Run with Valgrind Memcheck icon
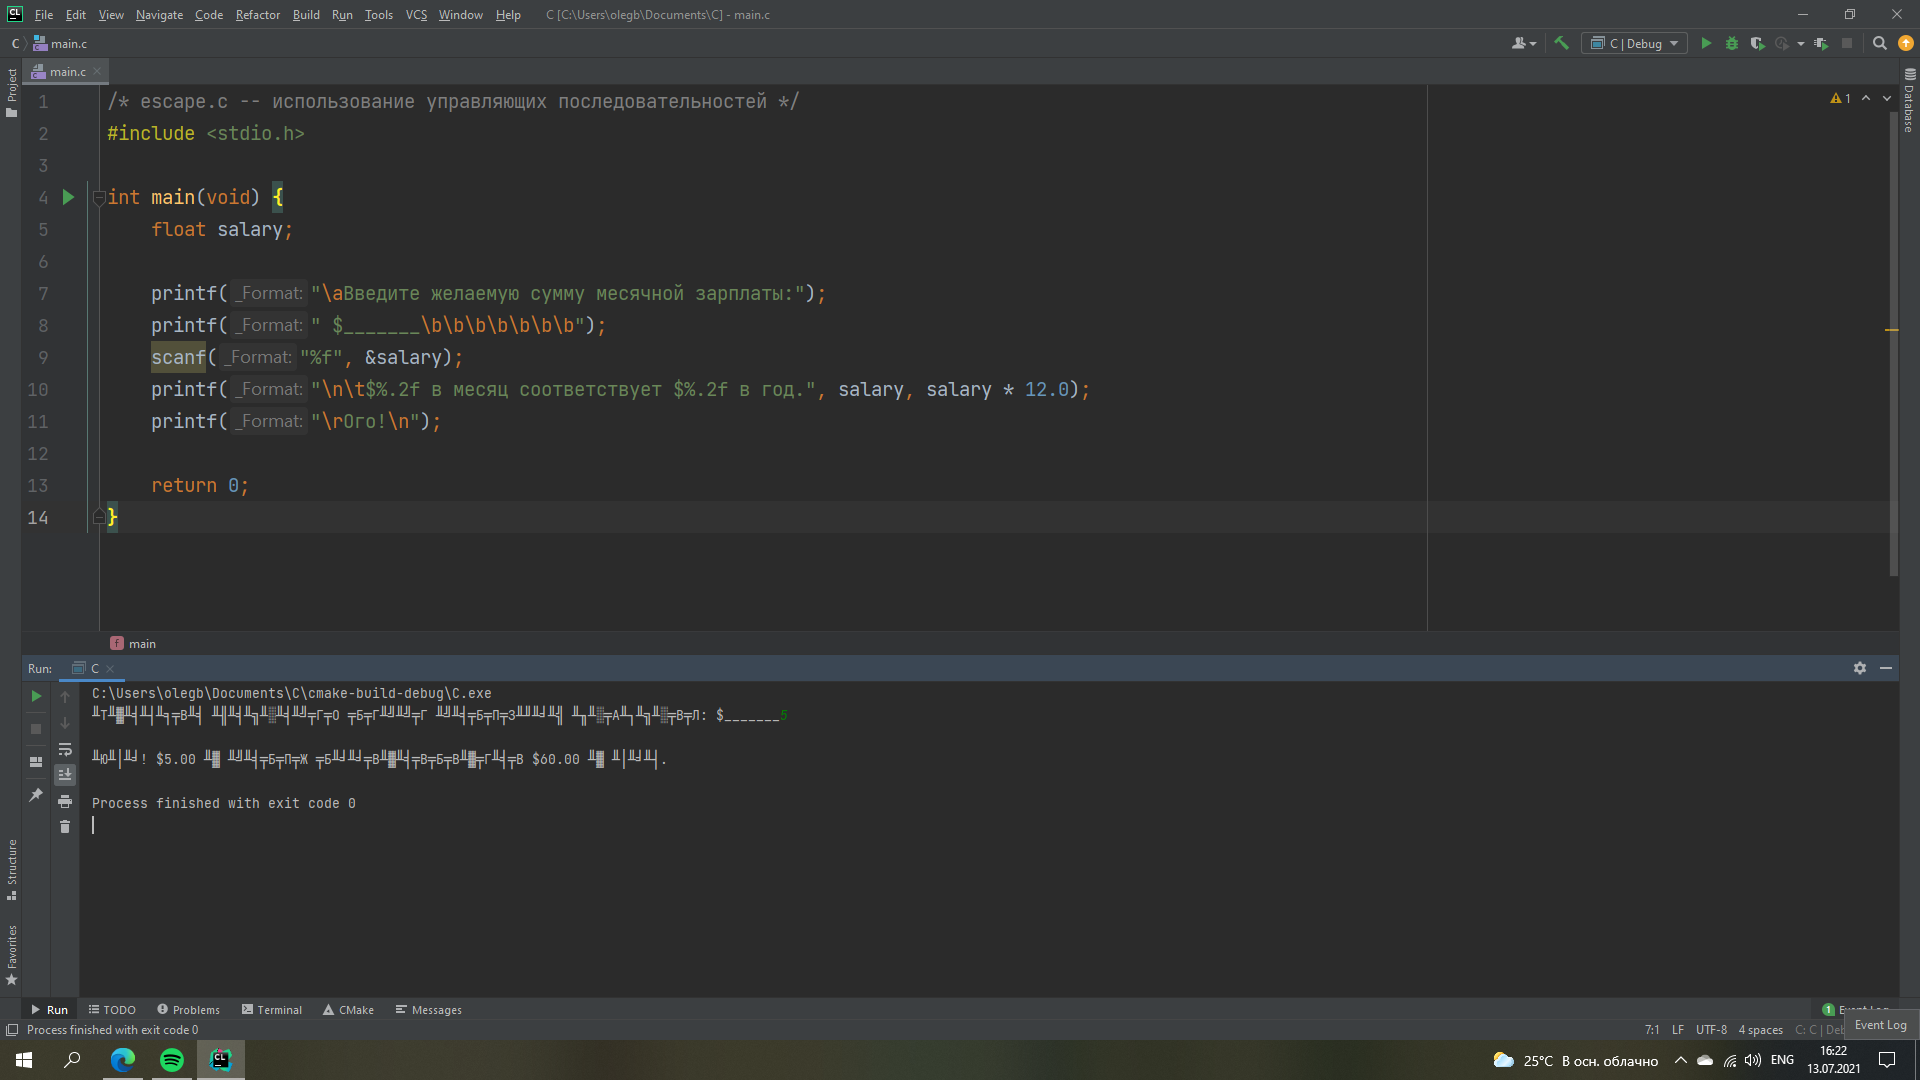 click(x=1821, y=43)
